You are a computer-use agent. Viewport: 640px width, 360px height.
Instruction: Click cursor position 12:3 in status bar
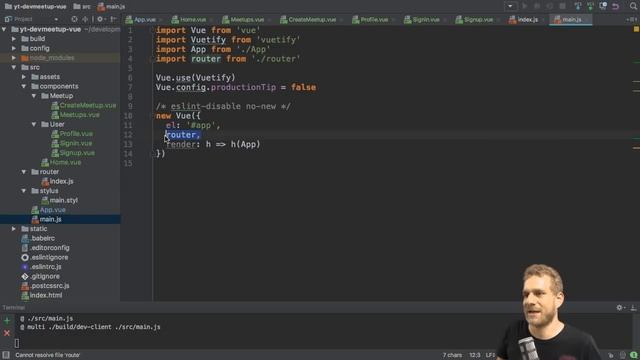475,355
